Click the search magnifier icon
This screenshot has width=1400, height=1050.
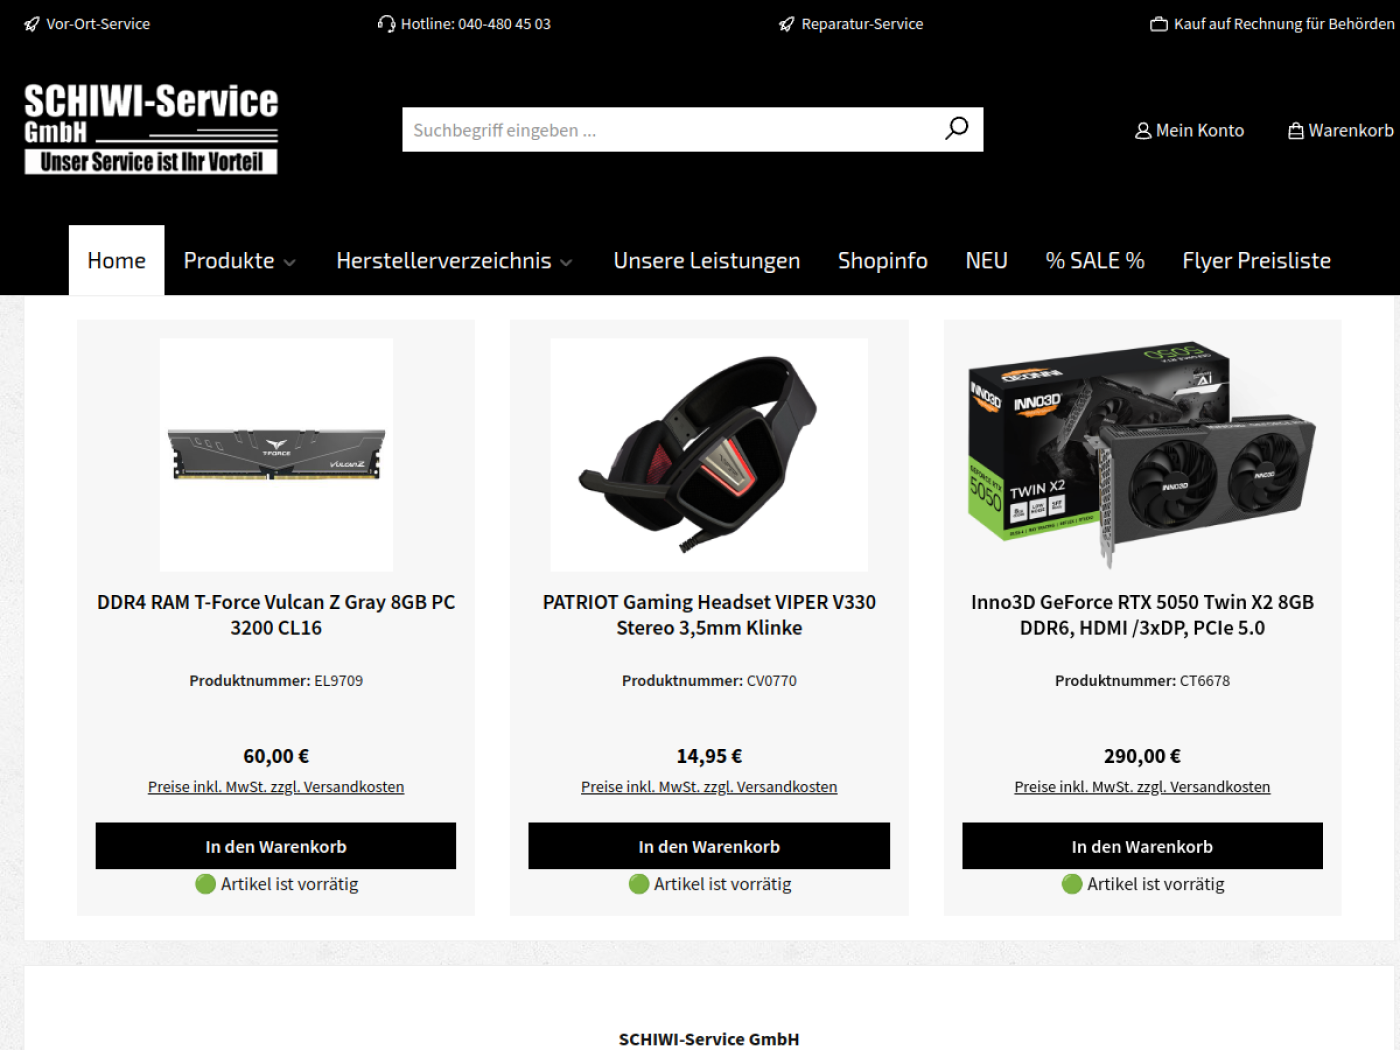point(957,129)
